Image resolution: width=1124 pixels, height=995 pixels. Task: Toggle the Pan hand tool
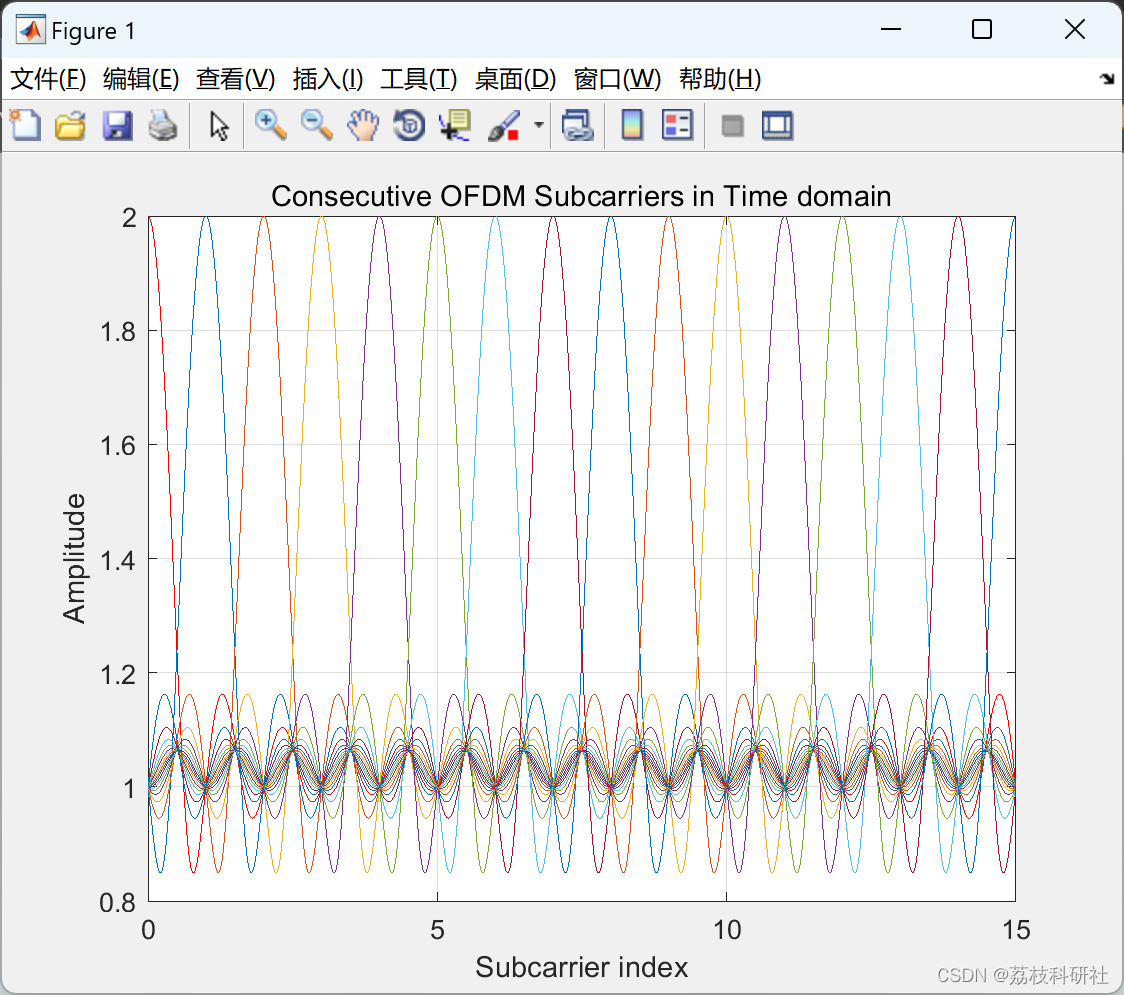pyautogui.click(x=363, y=125)
